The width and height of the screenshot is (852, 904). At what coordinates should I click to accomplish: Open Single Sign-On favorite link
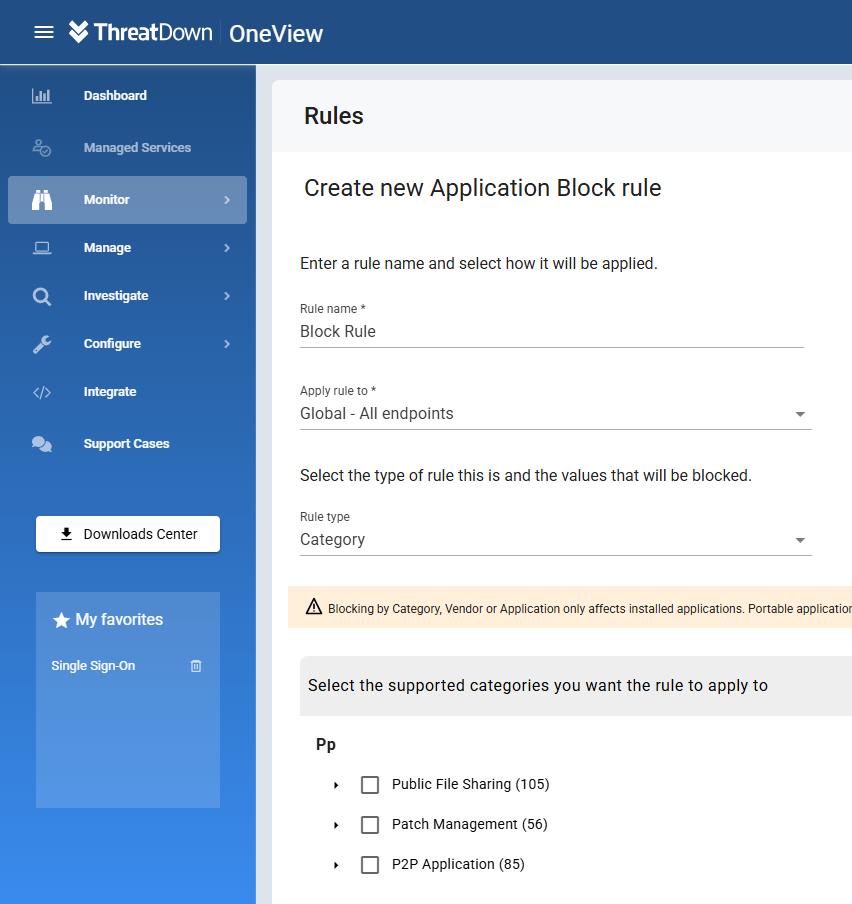93,666
